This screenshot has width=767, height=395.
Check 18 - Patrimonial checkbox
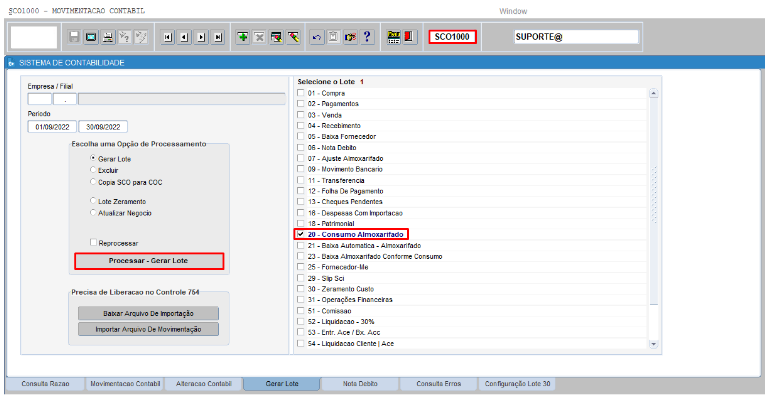[301, 223]
